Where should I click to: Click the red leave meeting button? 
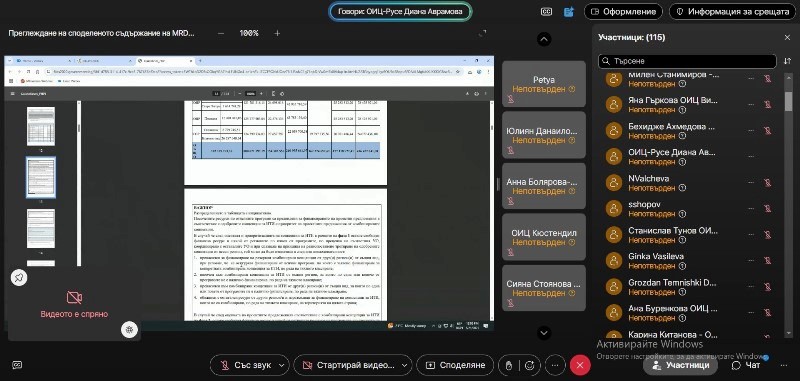click(580, 365)
